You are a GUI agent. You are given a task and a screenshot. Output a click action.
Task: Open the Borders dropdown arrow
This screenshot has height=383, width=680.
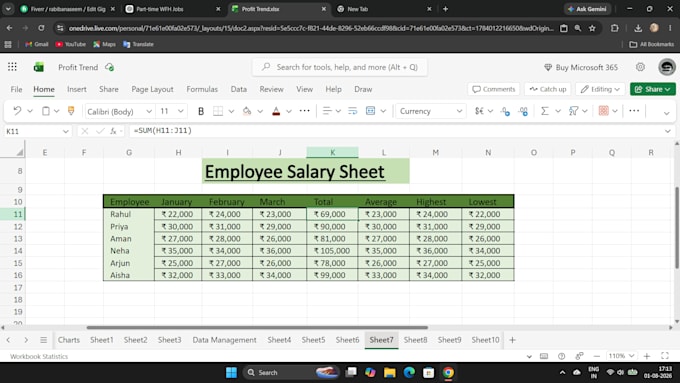point(231,111)
